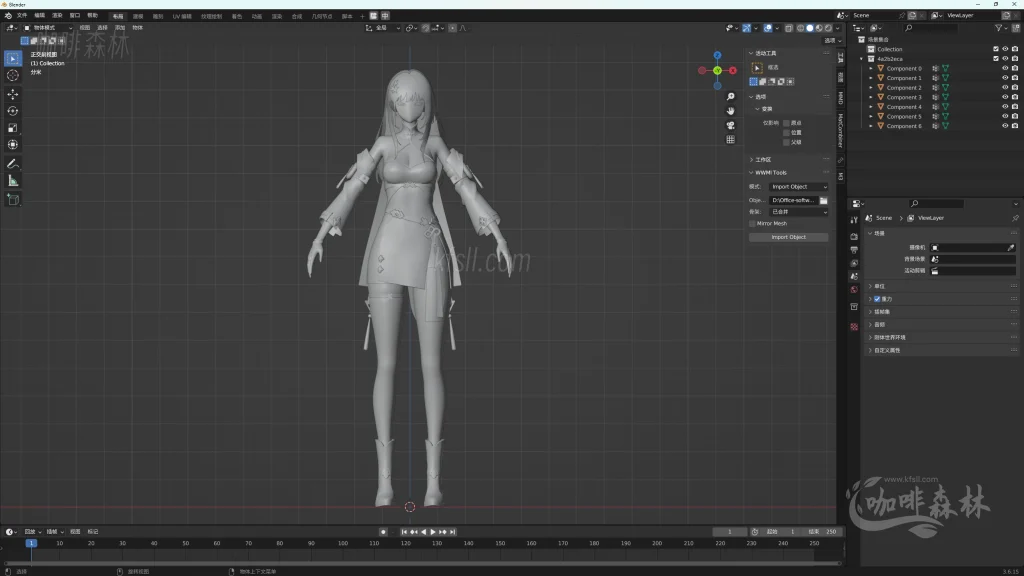Image resolution: width=1024 pixels, height=576 pixels.
Task: Open the Render properties tab icon
Action: pyautogui.click(x=854, y=236)
